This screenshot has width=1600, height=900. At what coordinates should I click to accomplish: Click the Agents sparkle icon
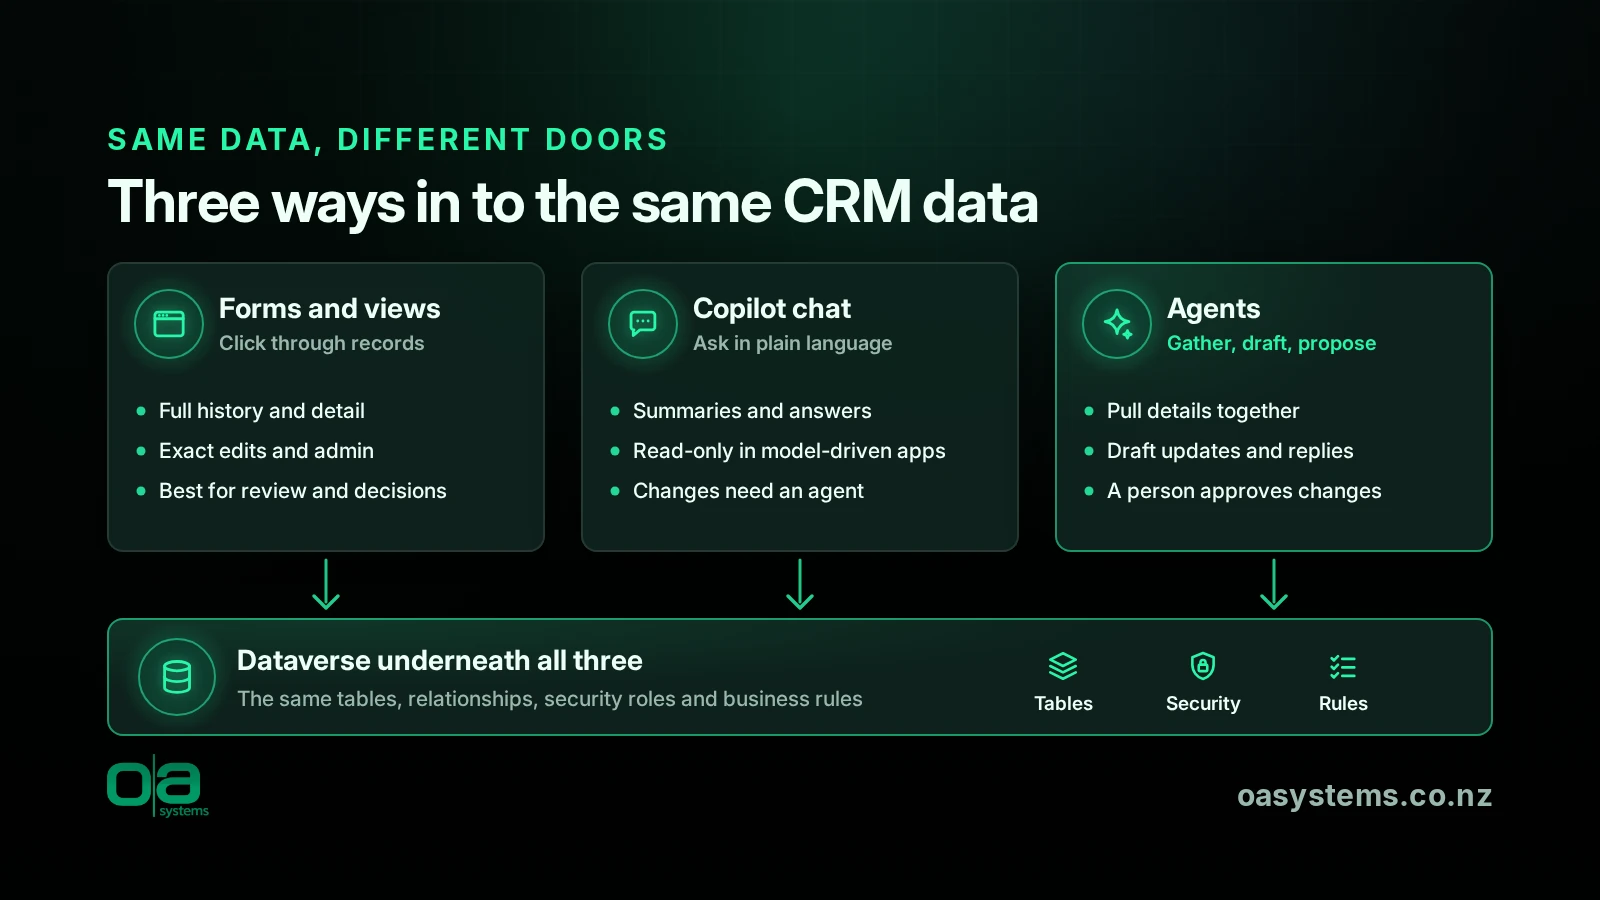pyautogui.click(x=1117, y=324)
